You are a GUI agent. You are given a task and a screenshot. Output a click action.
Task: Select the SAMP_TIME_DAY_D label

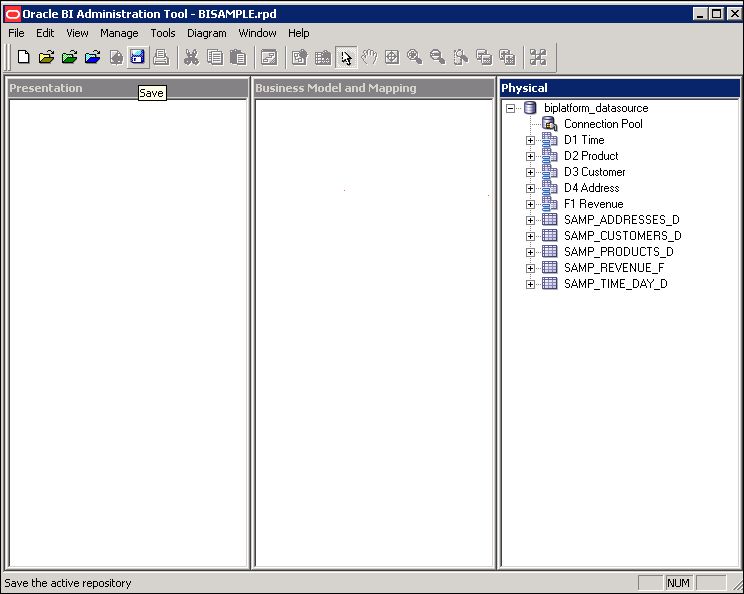[615, 284]
